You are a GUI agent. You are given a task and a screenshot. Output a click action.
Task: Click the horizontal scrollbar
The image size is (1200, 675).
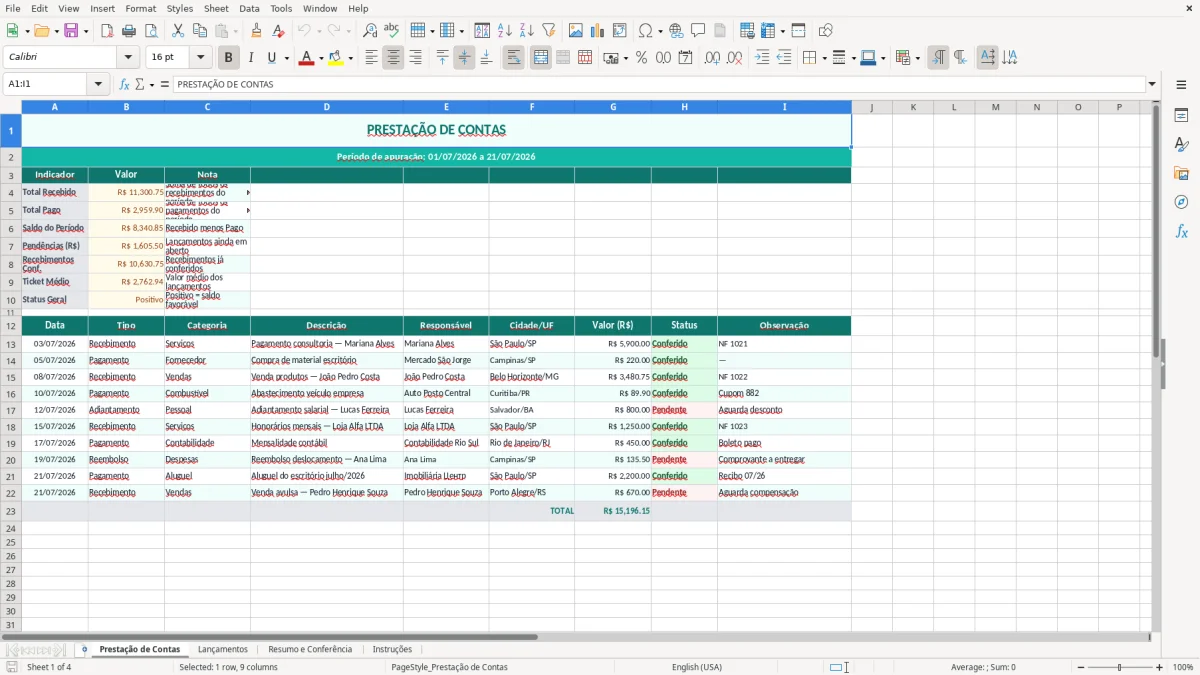coord(270,637)
